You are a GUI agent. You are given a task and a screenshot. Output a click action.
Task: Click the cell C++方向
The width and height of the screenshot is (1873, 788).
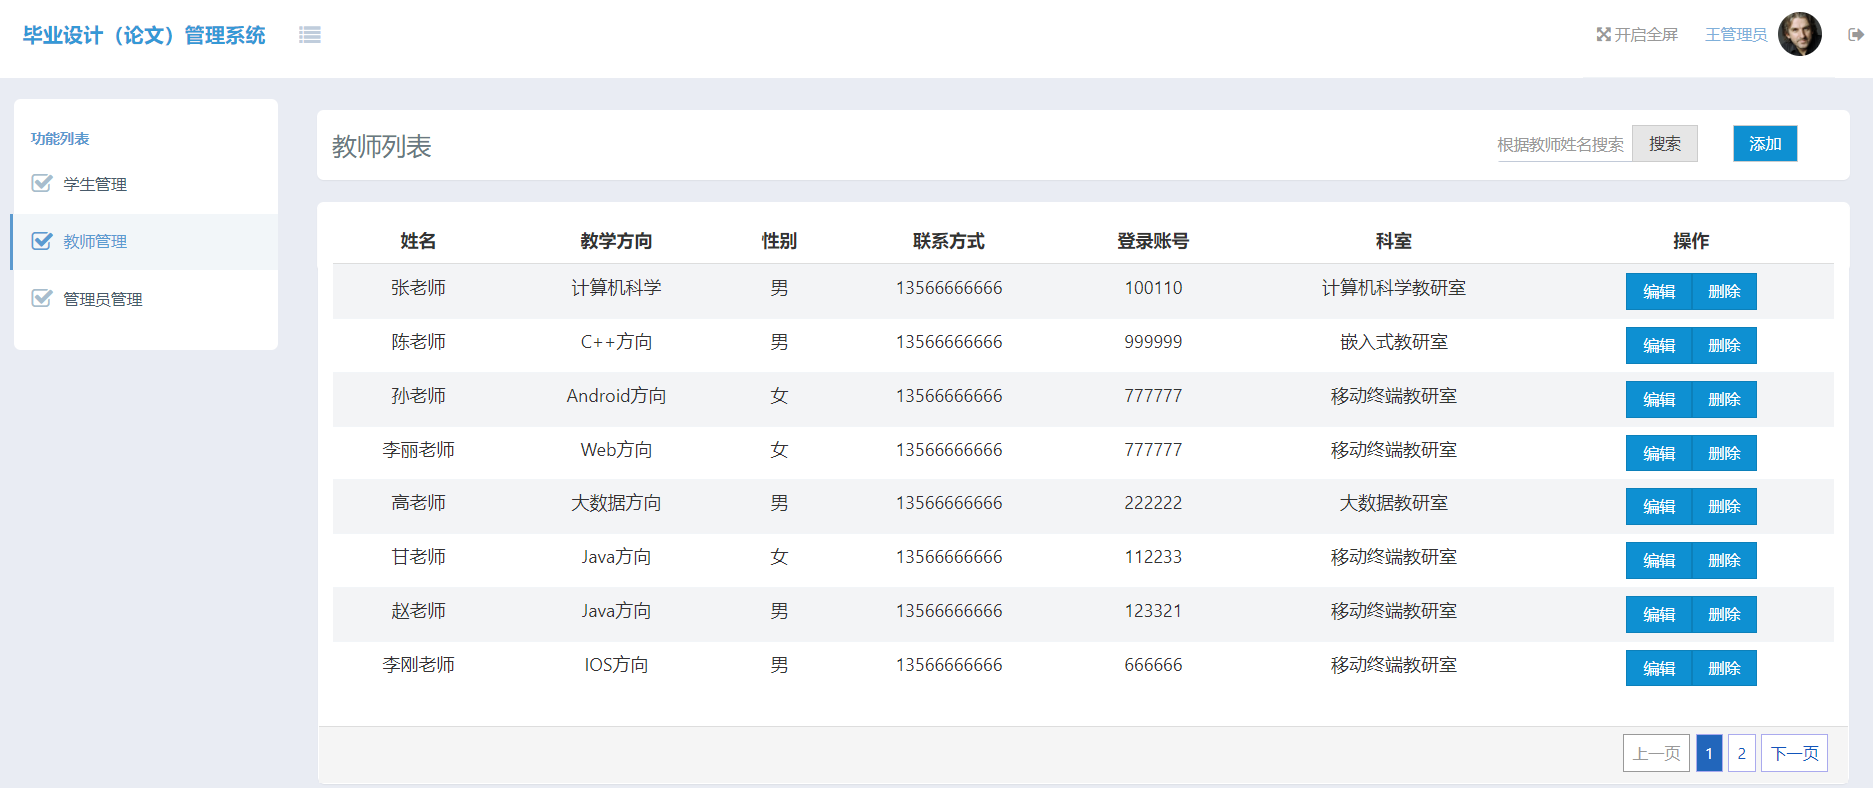click(x=616, y=342)
